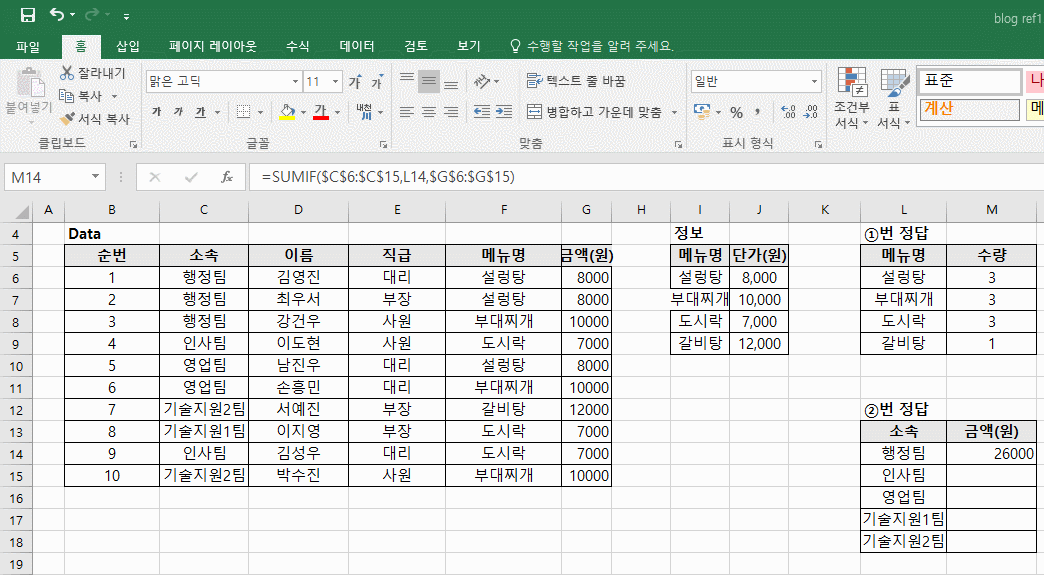Toggle middle vertical alignment
Viewport: 1044px width, 575px height.
(429, 81)
